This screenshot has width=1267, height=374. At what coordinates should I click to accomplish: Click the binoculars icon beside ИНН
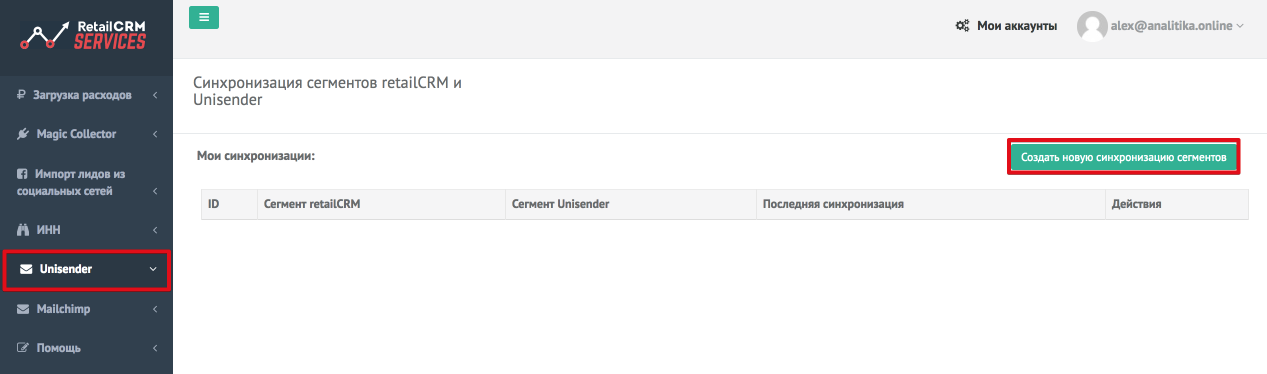(23, 230)
